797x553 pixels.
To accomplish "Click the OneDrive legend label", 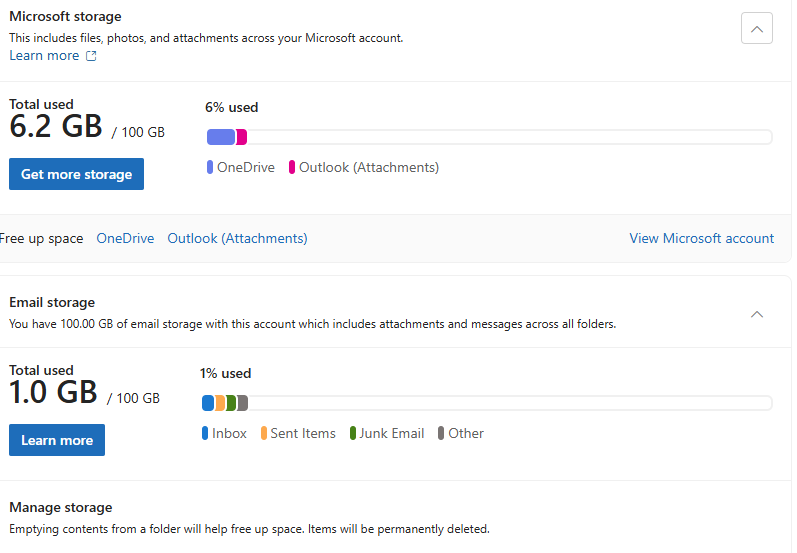I will click(246, 167).
